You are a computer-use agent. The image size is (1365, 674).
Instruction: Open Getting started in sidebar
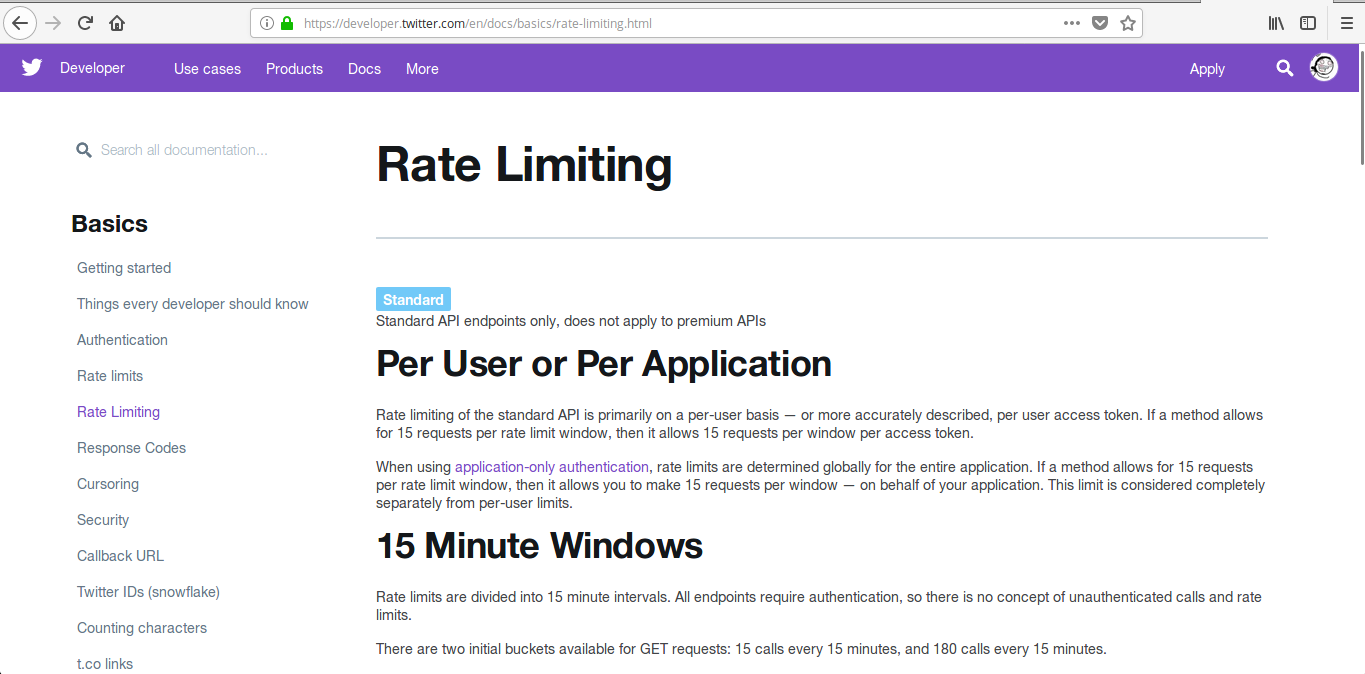click(x=124, y=268)
